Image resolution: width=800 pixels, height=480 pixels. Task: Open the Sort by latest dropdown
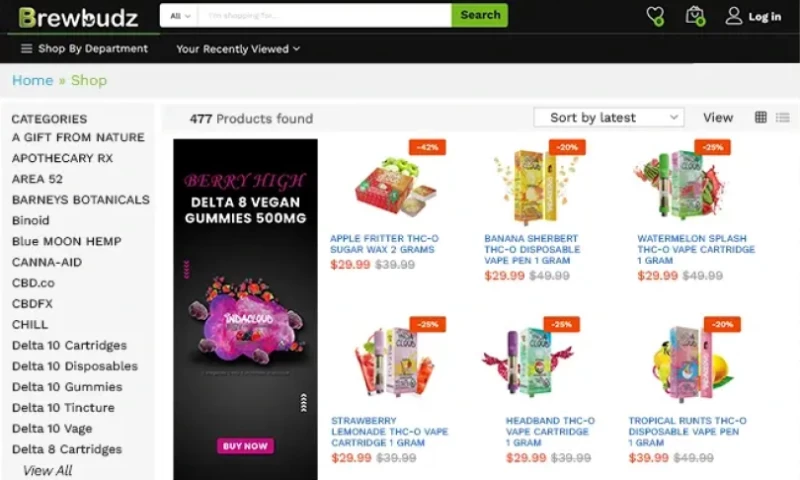tap(609, 118)
